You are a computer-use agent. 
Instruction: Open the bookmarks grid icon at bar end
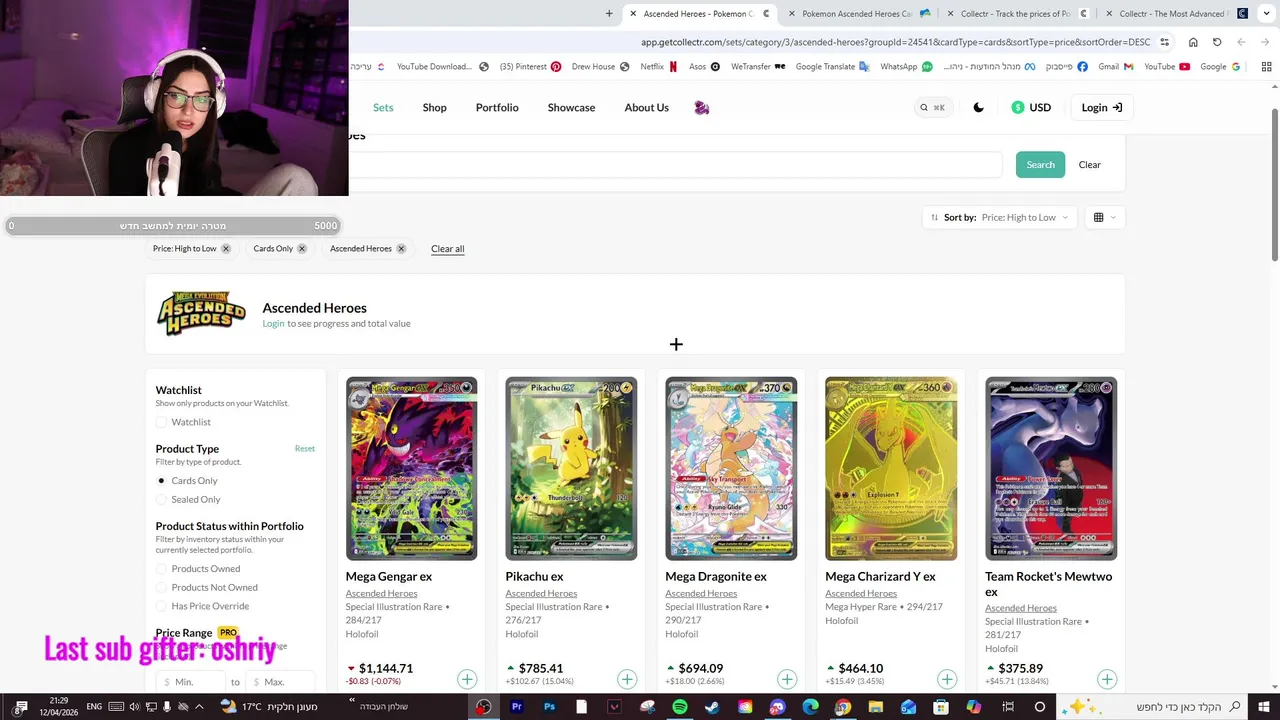pyautogui.click(x=1266, y=67)
